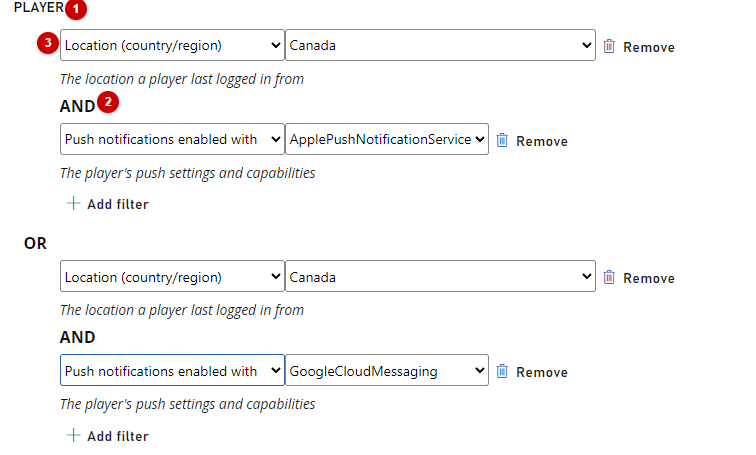Open GoogleCloudMessaging value dropdown

coord(387,370)
